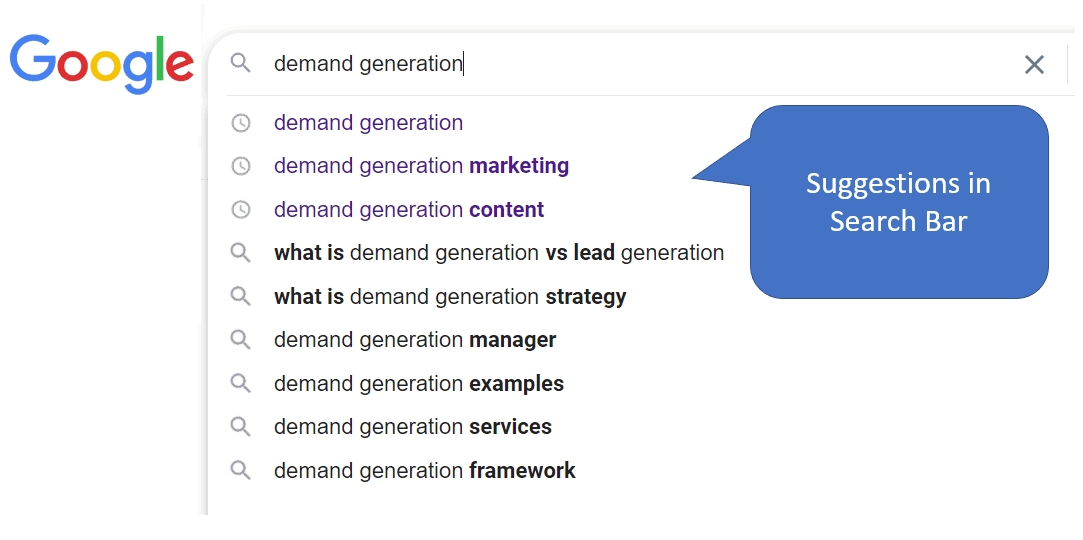
Task: Click the search icon beside 'vs lead generation' suggestion
Action: coord(241,253)
